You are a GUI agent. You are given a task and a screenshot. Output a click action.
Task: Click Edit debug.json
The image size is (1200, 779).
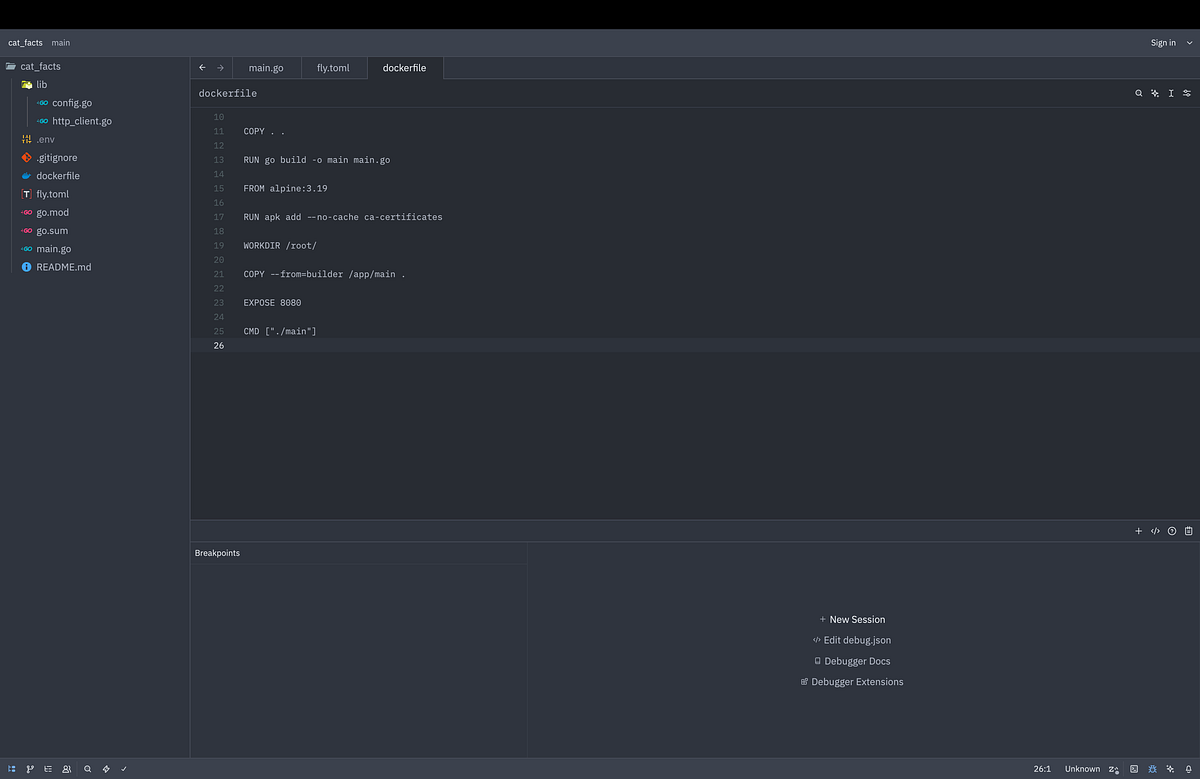(852, 640)
